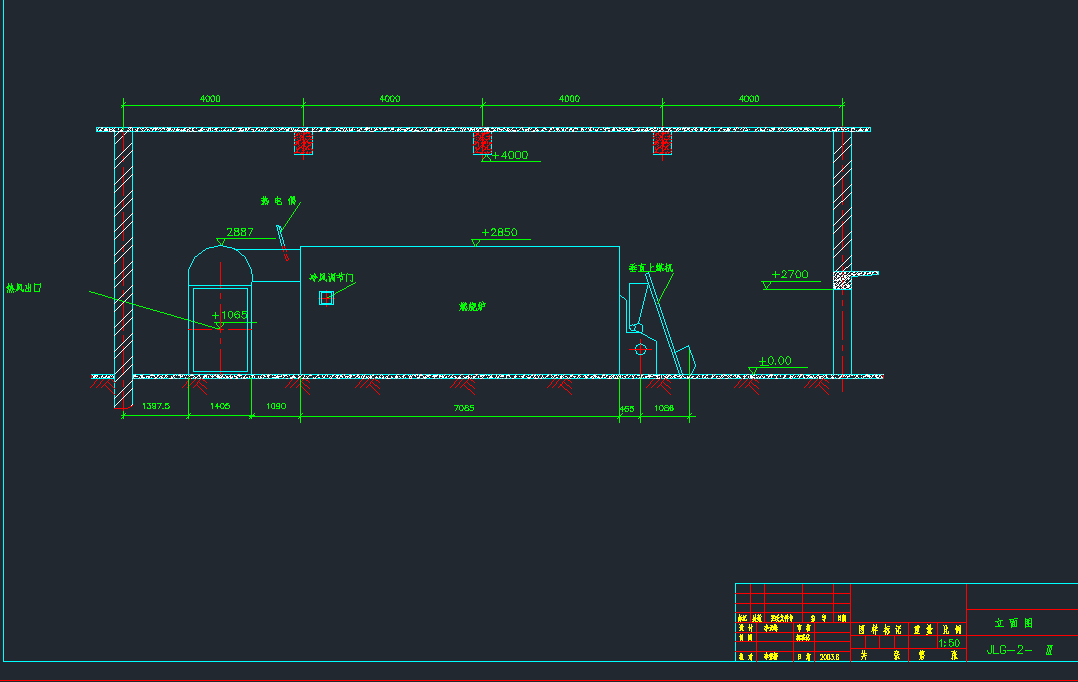Click the 1405 dimension text
This screenshot has height=682, width=1078.
219,407
